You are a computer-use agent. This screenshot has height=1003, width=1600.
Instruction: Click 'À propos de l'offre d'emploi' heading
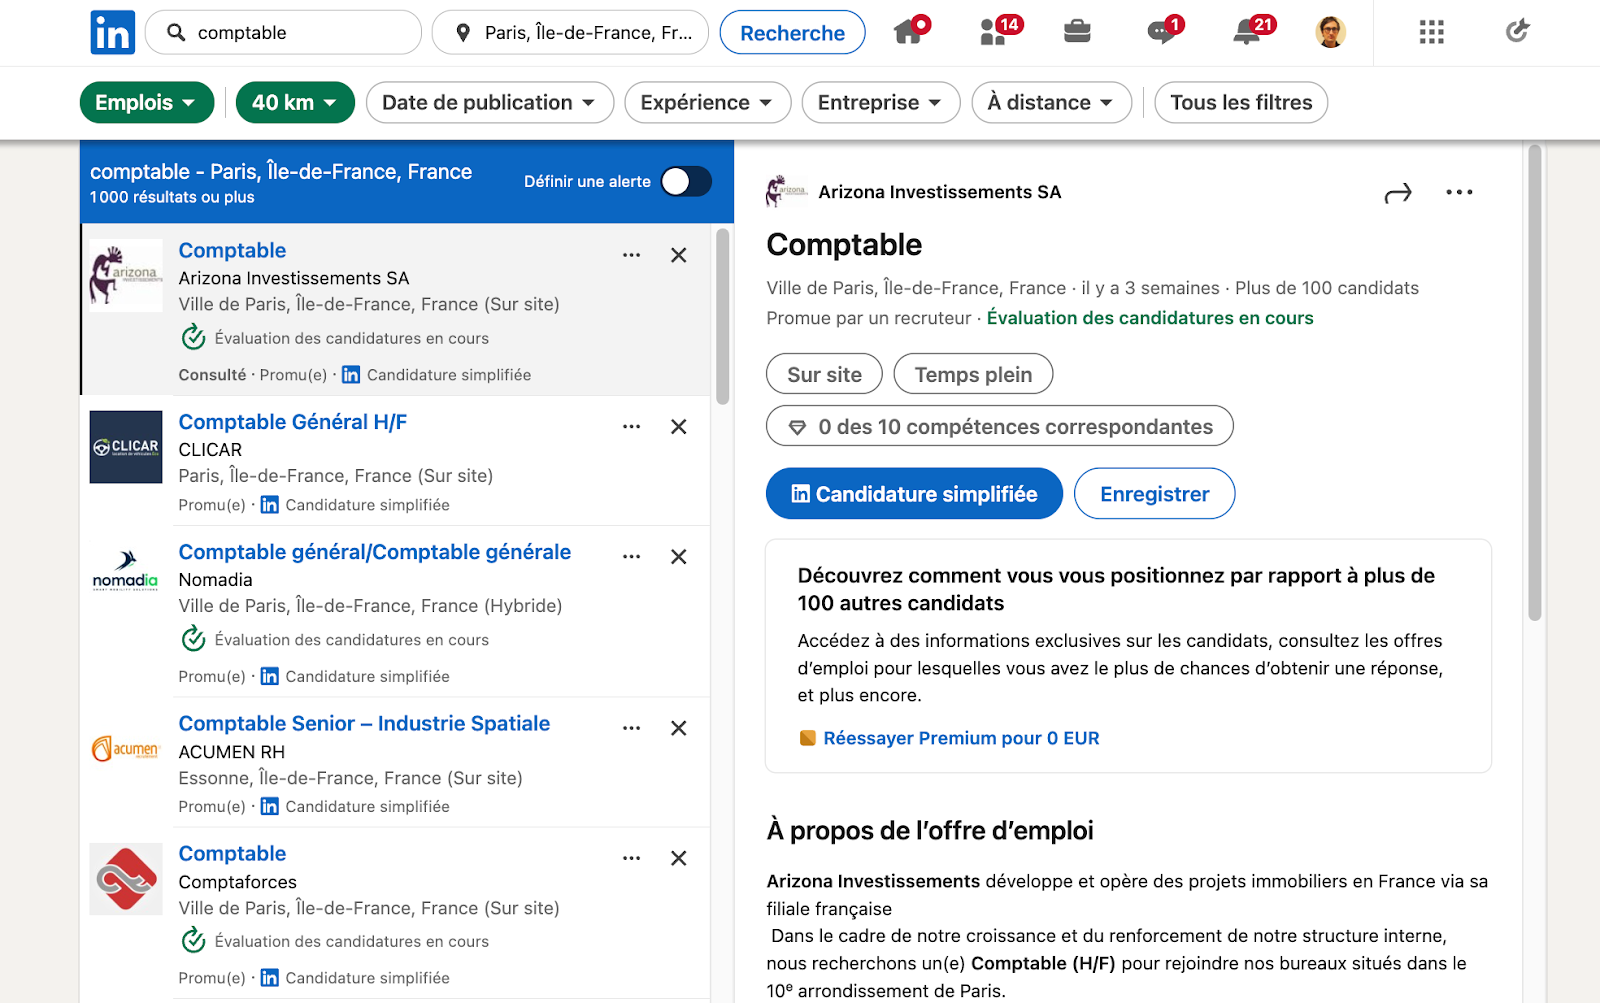point(930,831)
